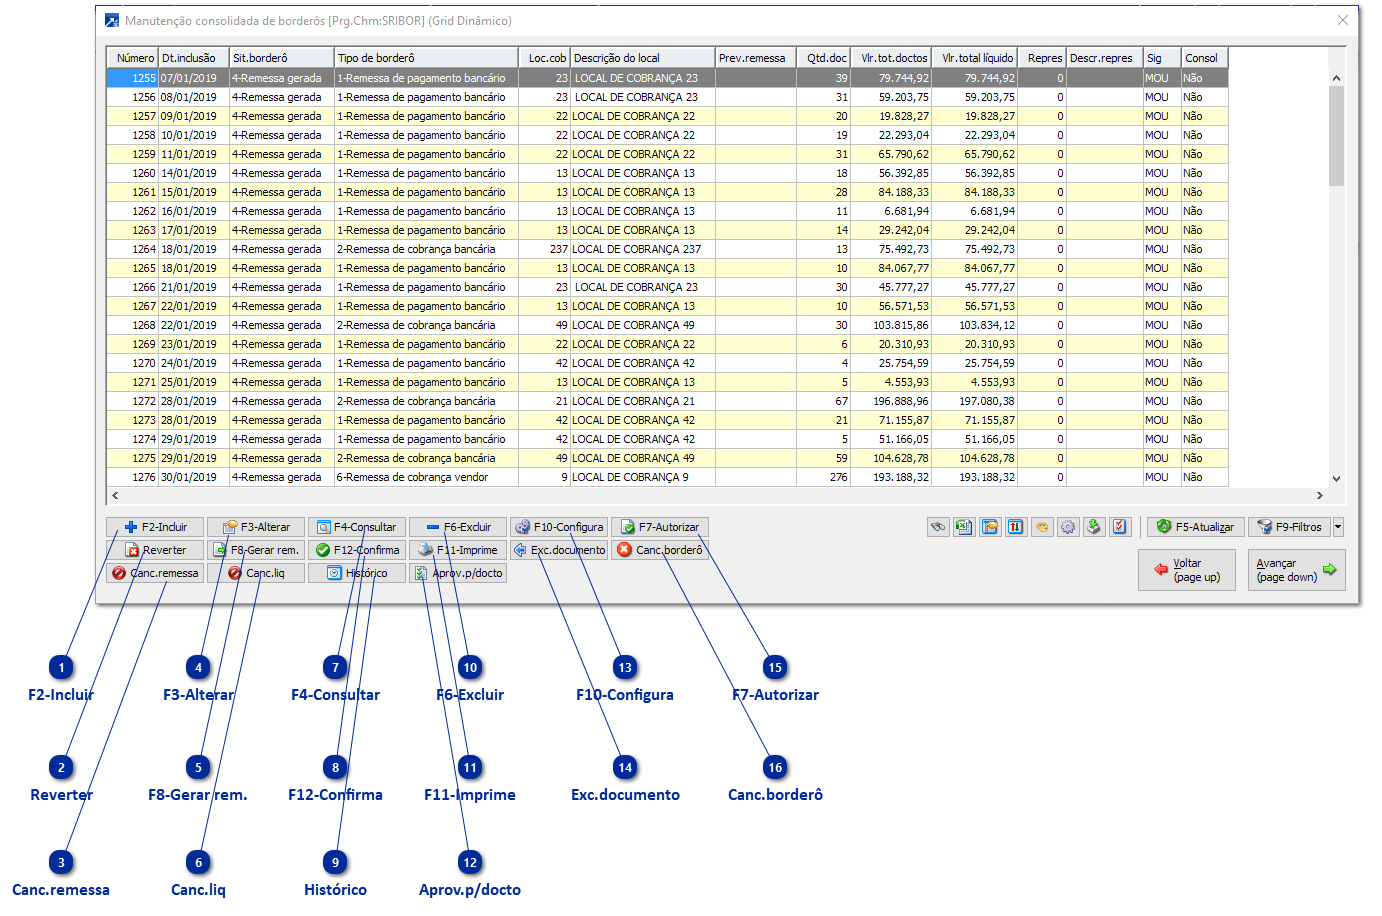Click the Repres column header

[1042, 58]
